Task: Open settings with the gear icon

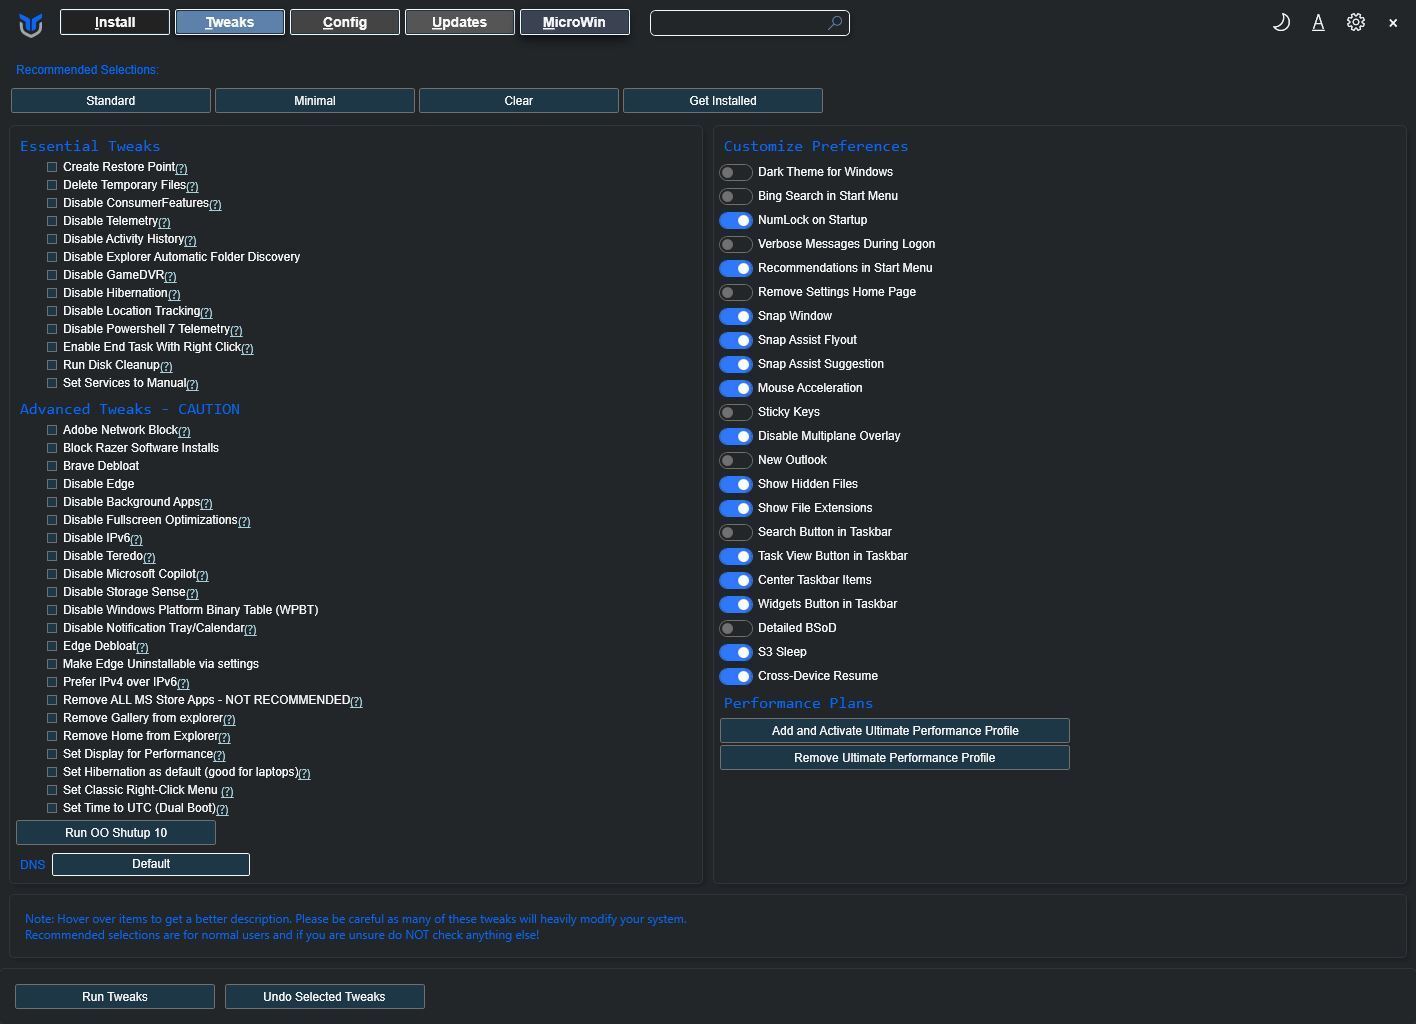Action: 1355,22
